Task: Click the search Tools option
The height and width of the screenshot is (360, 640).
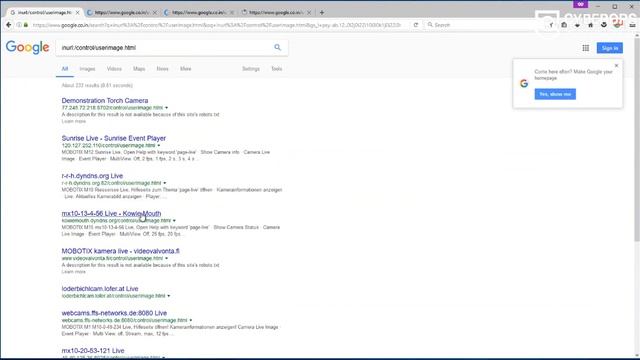Action: click(276, 69)
